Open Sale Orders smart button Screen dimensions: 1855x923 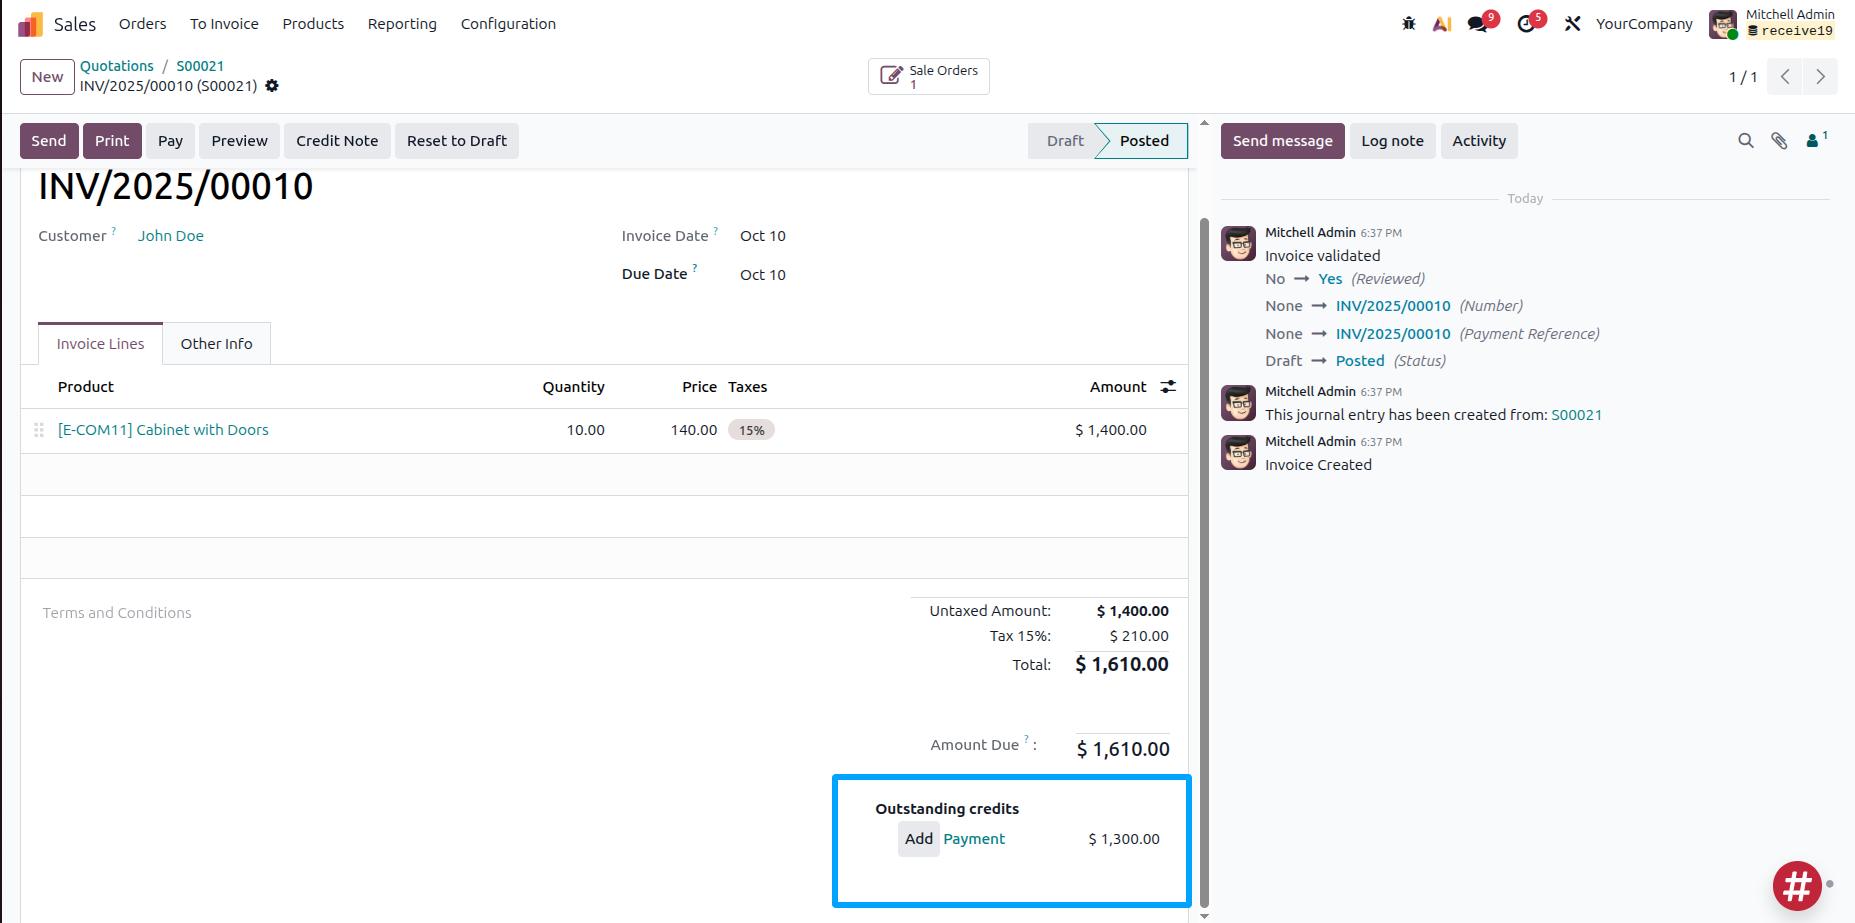click(929, 77)
